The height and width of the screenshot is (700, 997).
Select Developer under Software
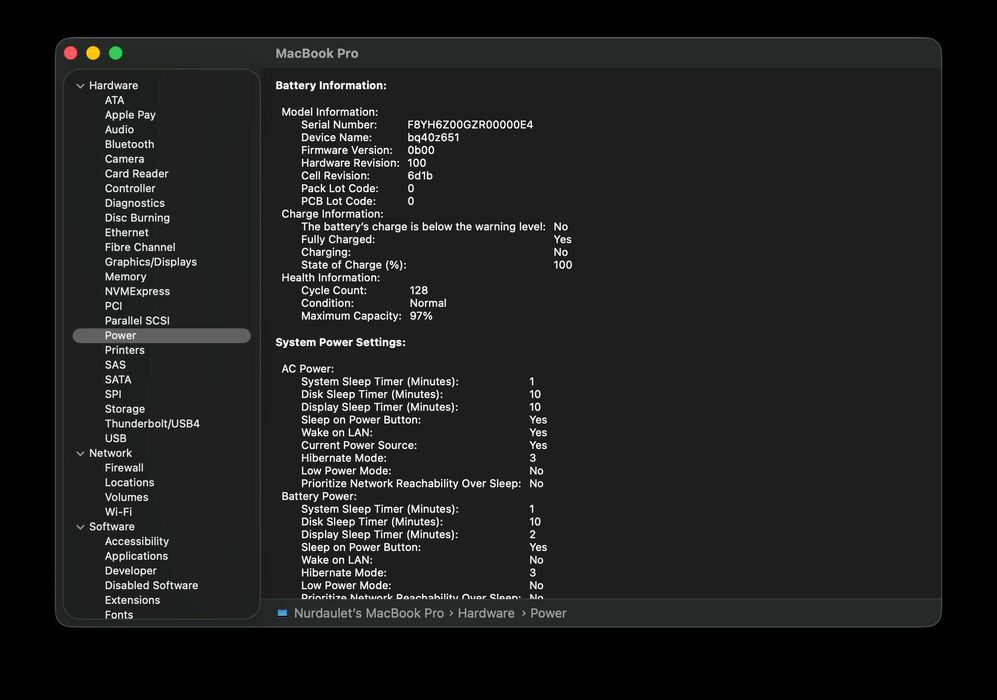[x=130, y=570]
